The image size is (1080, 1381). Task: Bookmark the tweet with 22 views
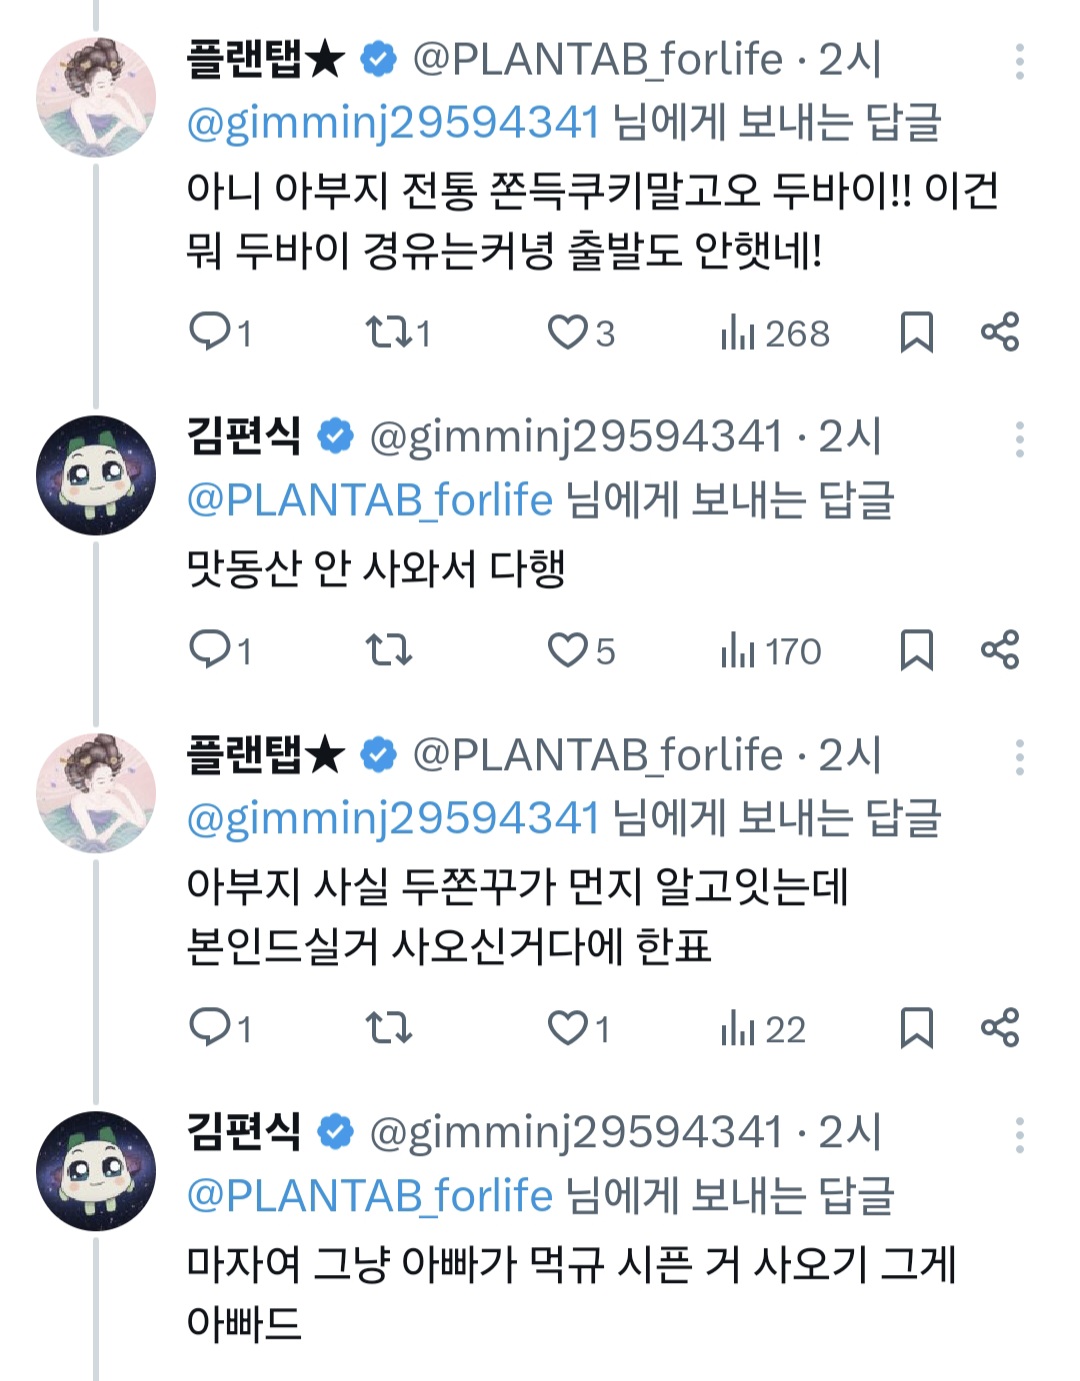tap(916, 1027)
